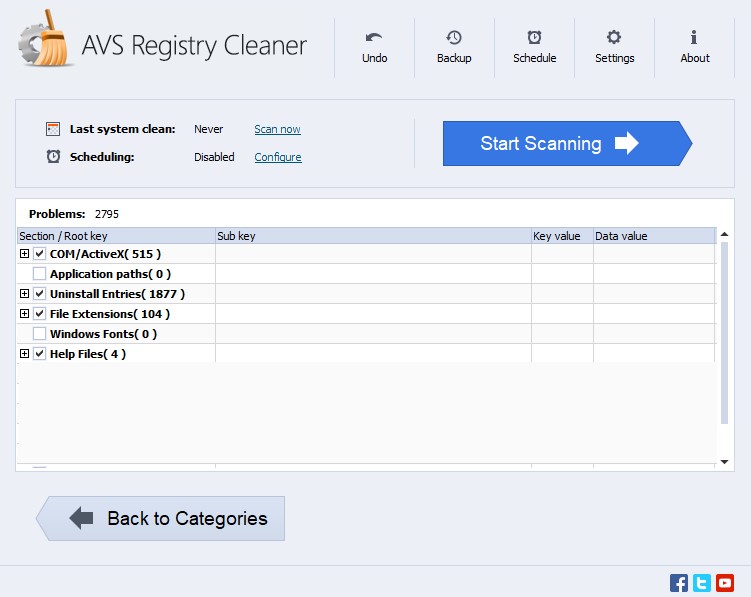This screenshot has width=751, height=597.
Task: Select the Application paths( 0 ) row label
Action: click(110, 274)
